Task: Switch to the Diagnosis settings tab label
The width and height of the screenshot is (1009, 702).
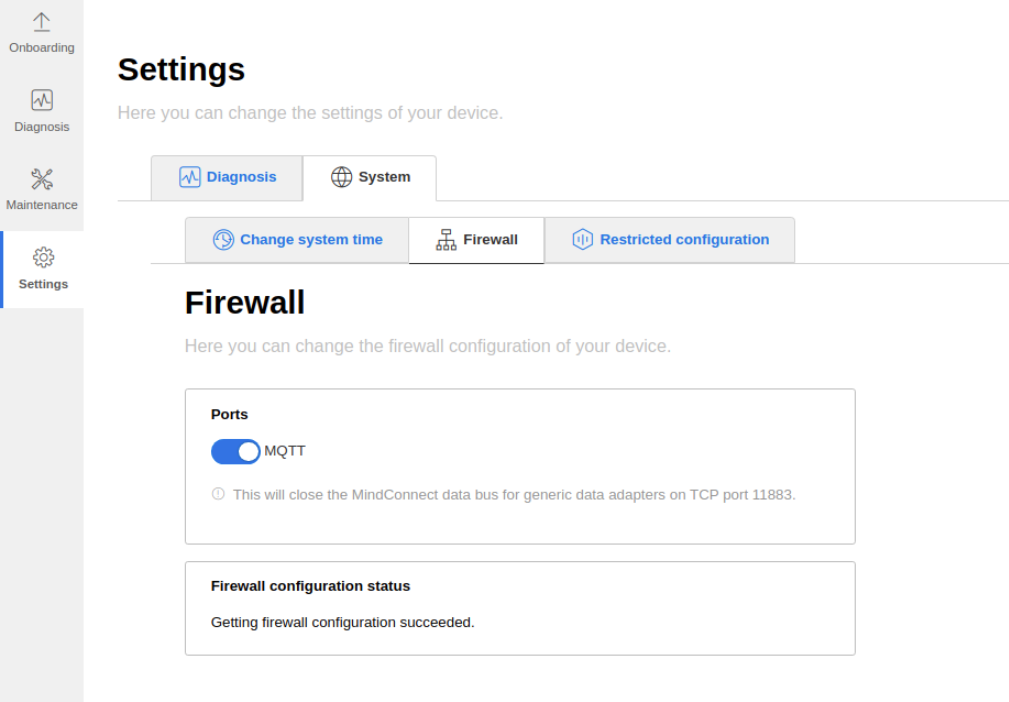Action: (x=241, y=177)
